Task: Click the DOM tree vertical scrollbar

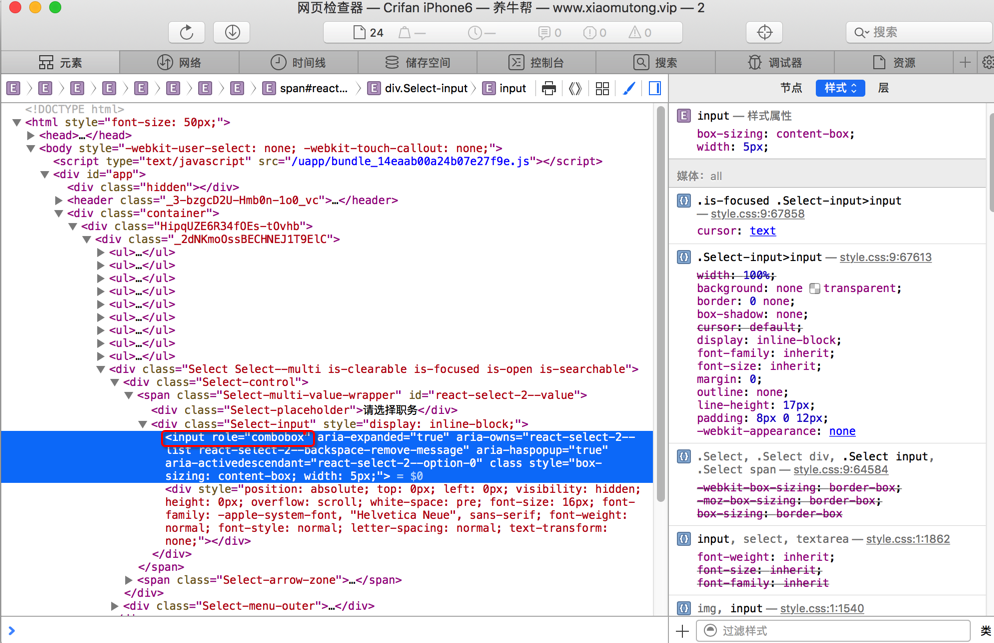Action: tap(660, 304)
